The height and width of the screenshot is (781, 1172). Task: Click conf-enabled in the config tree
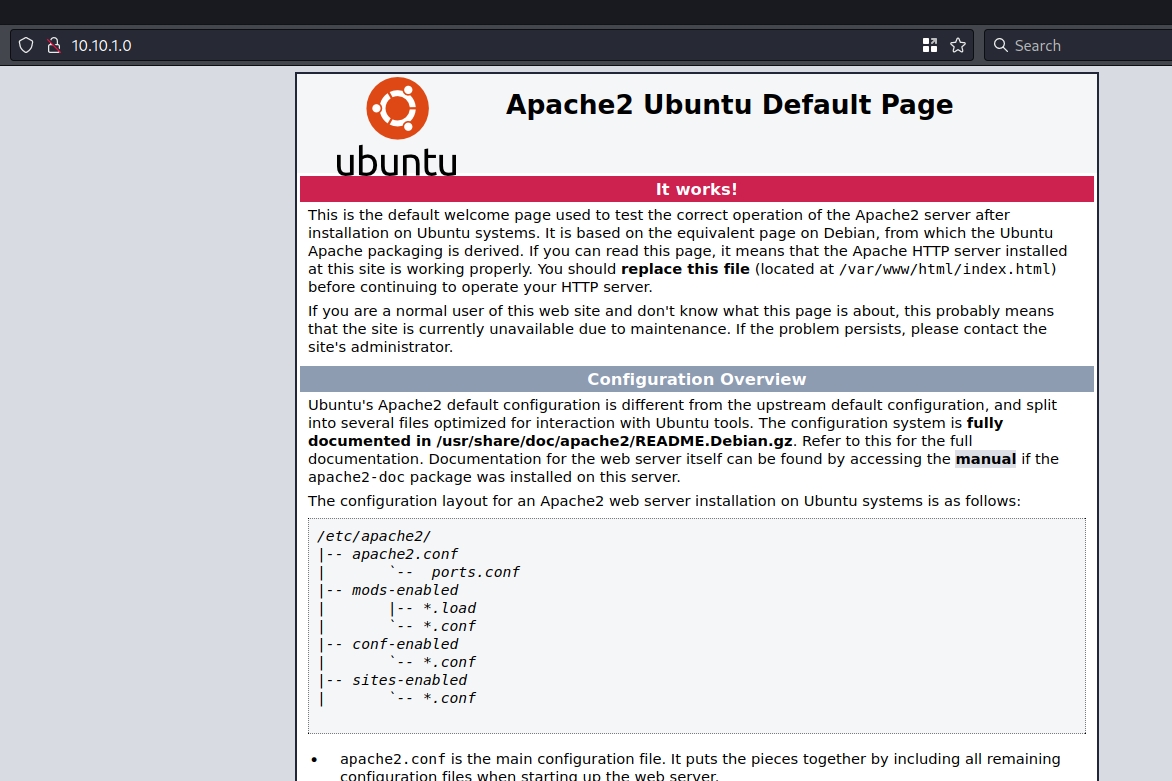[x=405, y=644]
